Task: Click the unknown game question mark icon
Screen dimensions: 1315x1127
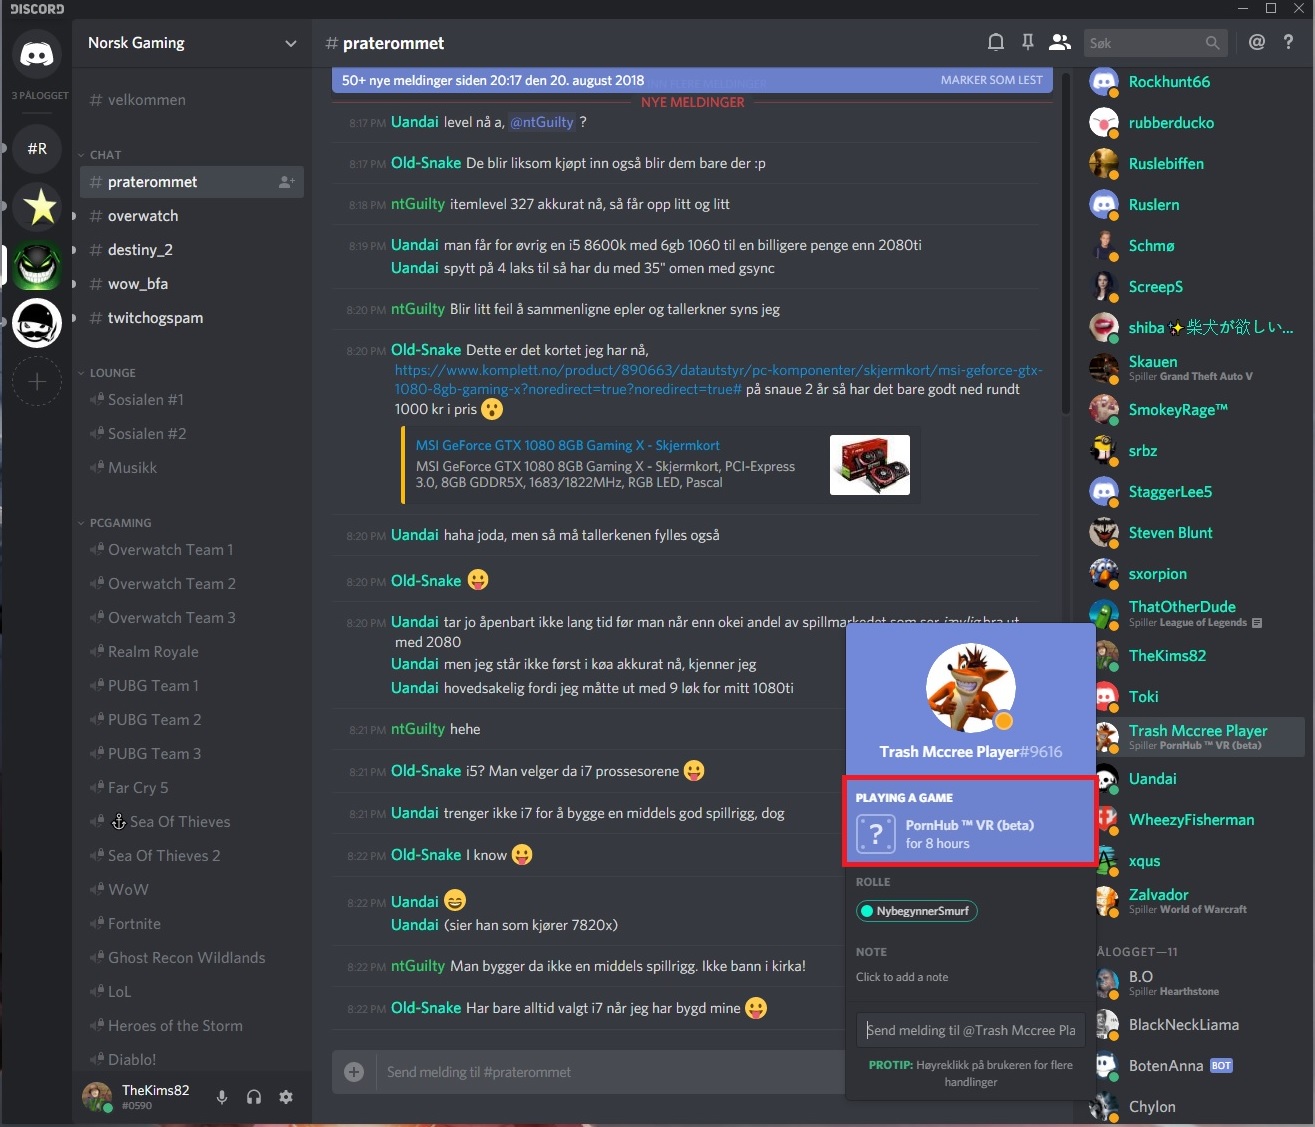Action: tap(876, 833)
